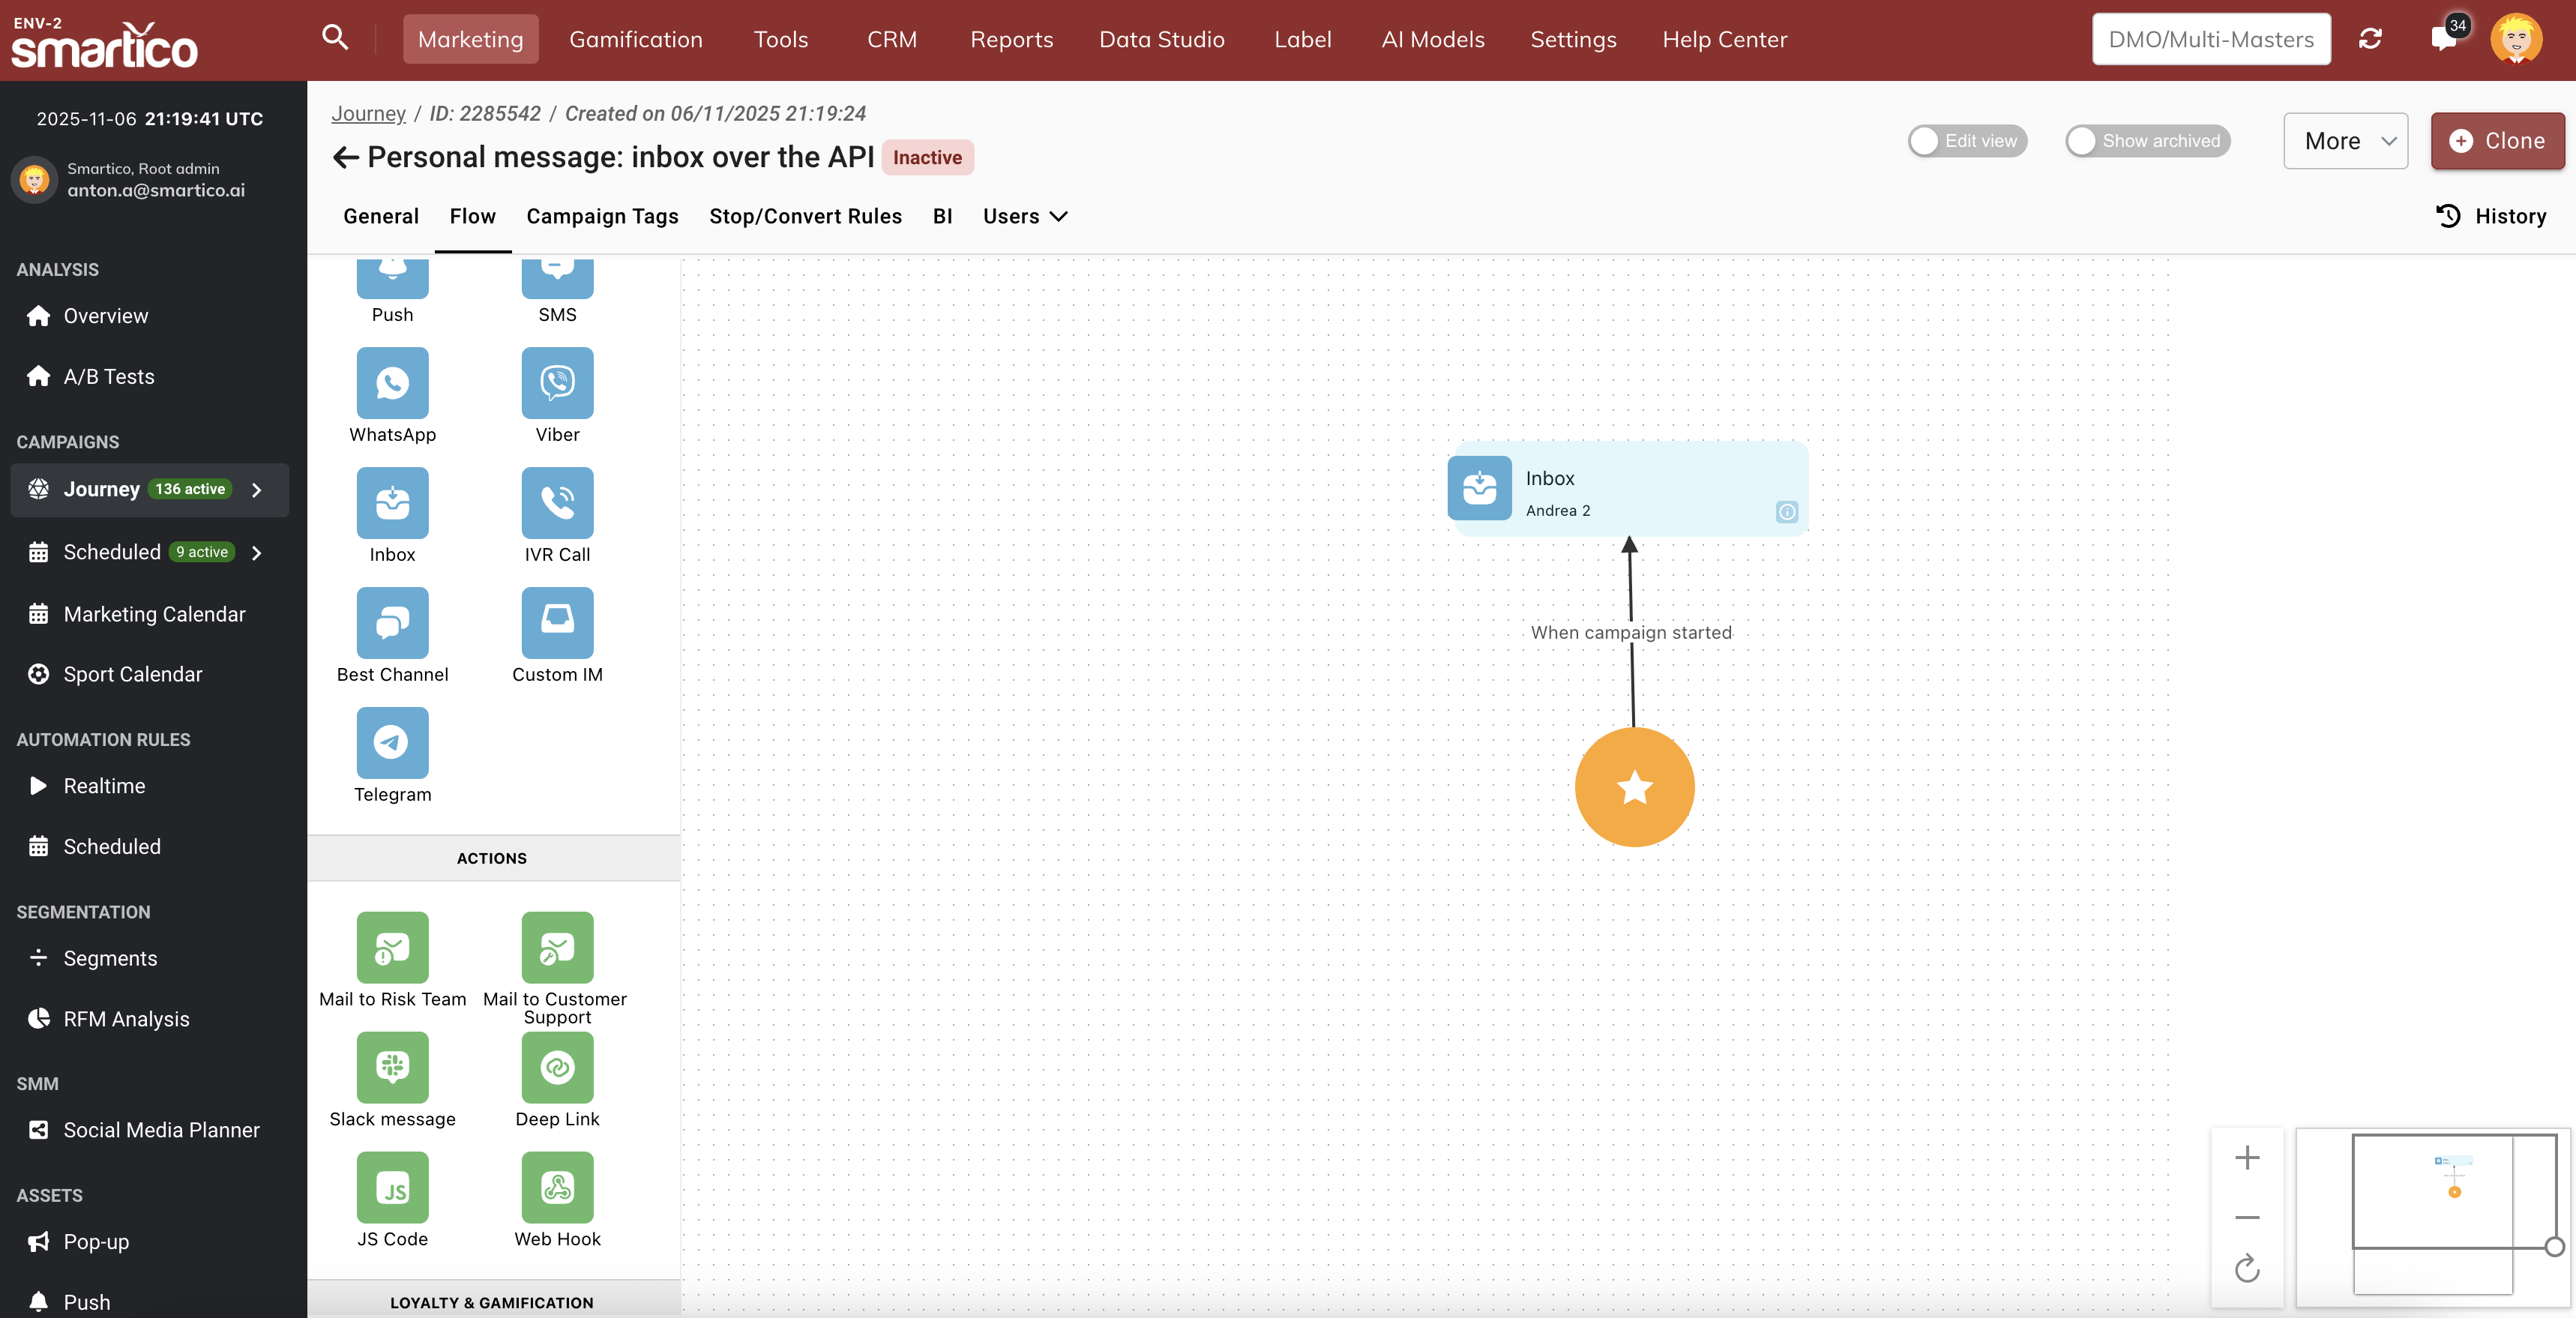
Task: Switch to the Stop/Convert Rules tab
Action: (x=805, y=216)
